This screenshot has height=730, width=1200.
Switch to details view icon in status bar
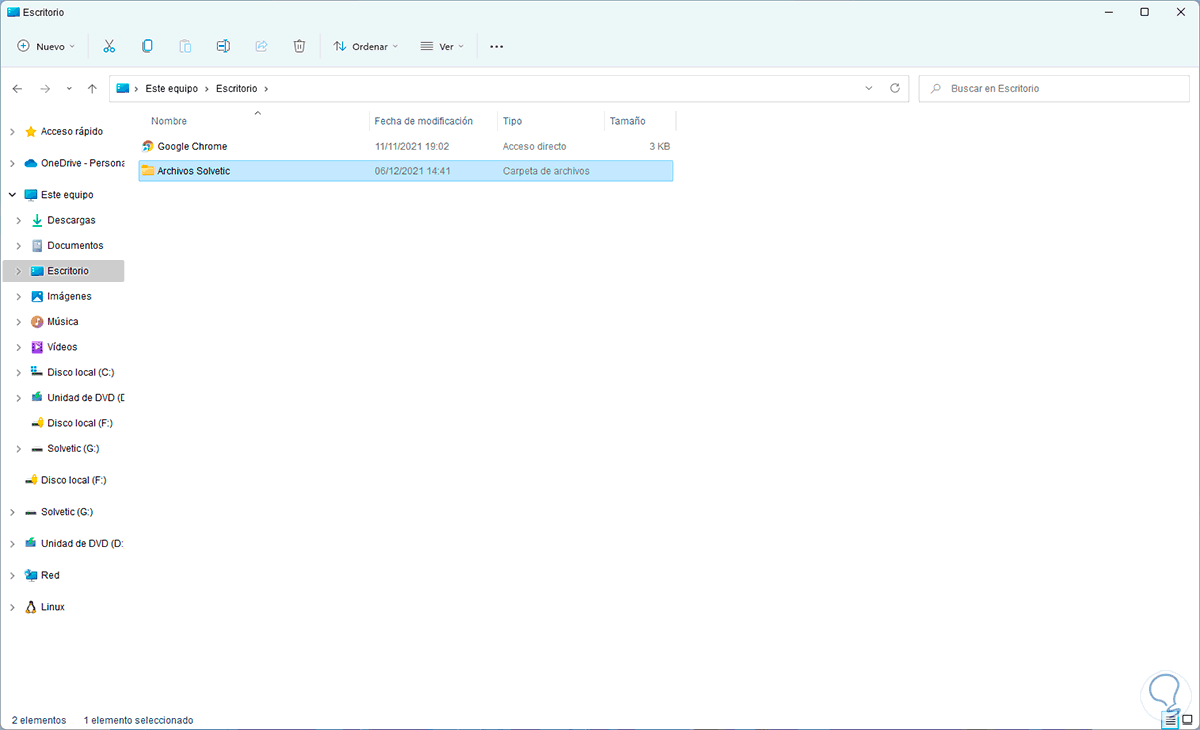(x=1169, y=719)
